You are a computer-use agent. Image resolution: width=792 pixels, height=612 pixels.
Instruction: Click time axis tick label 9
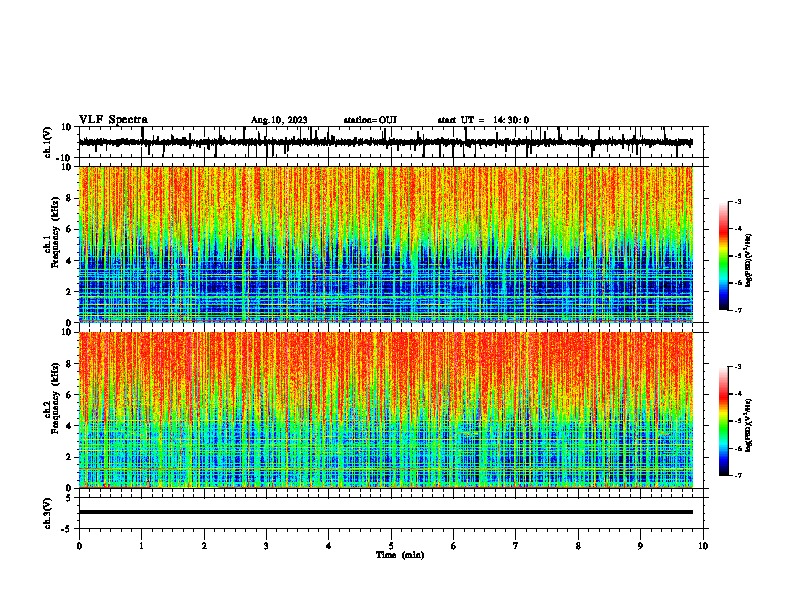click(640, 546)
